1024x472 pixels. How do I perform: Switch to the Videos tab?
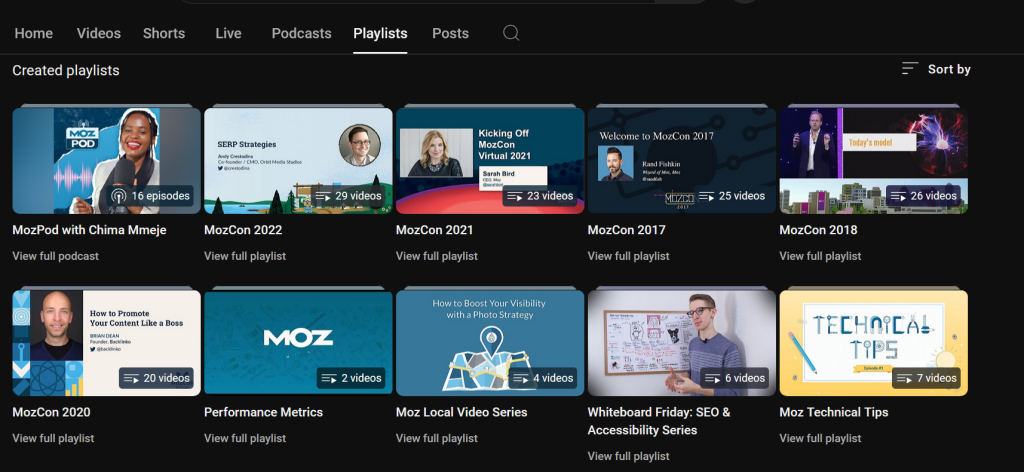99,33
